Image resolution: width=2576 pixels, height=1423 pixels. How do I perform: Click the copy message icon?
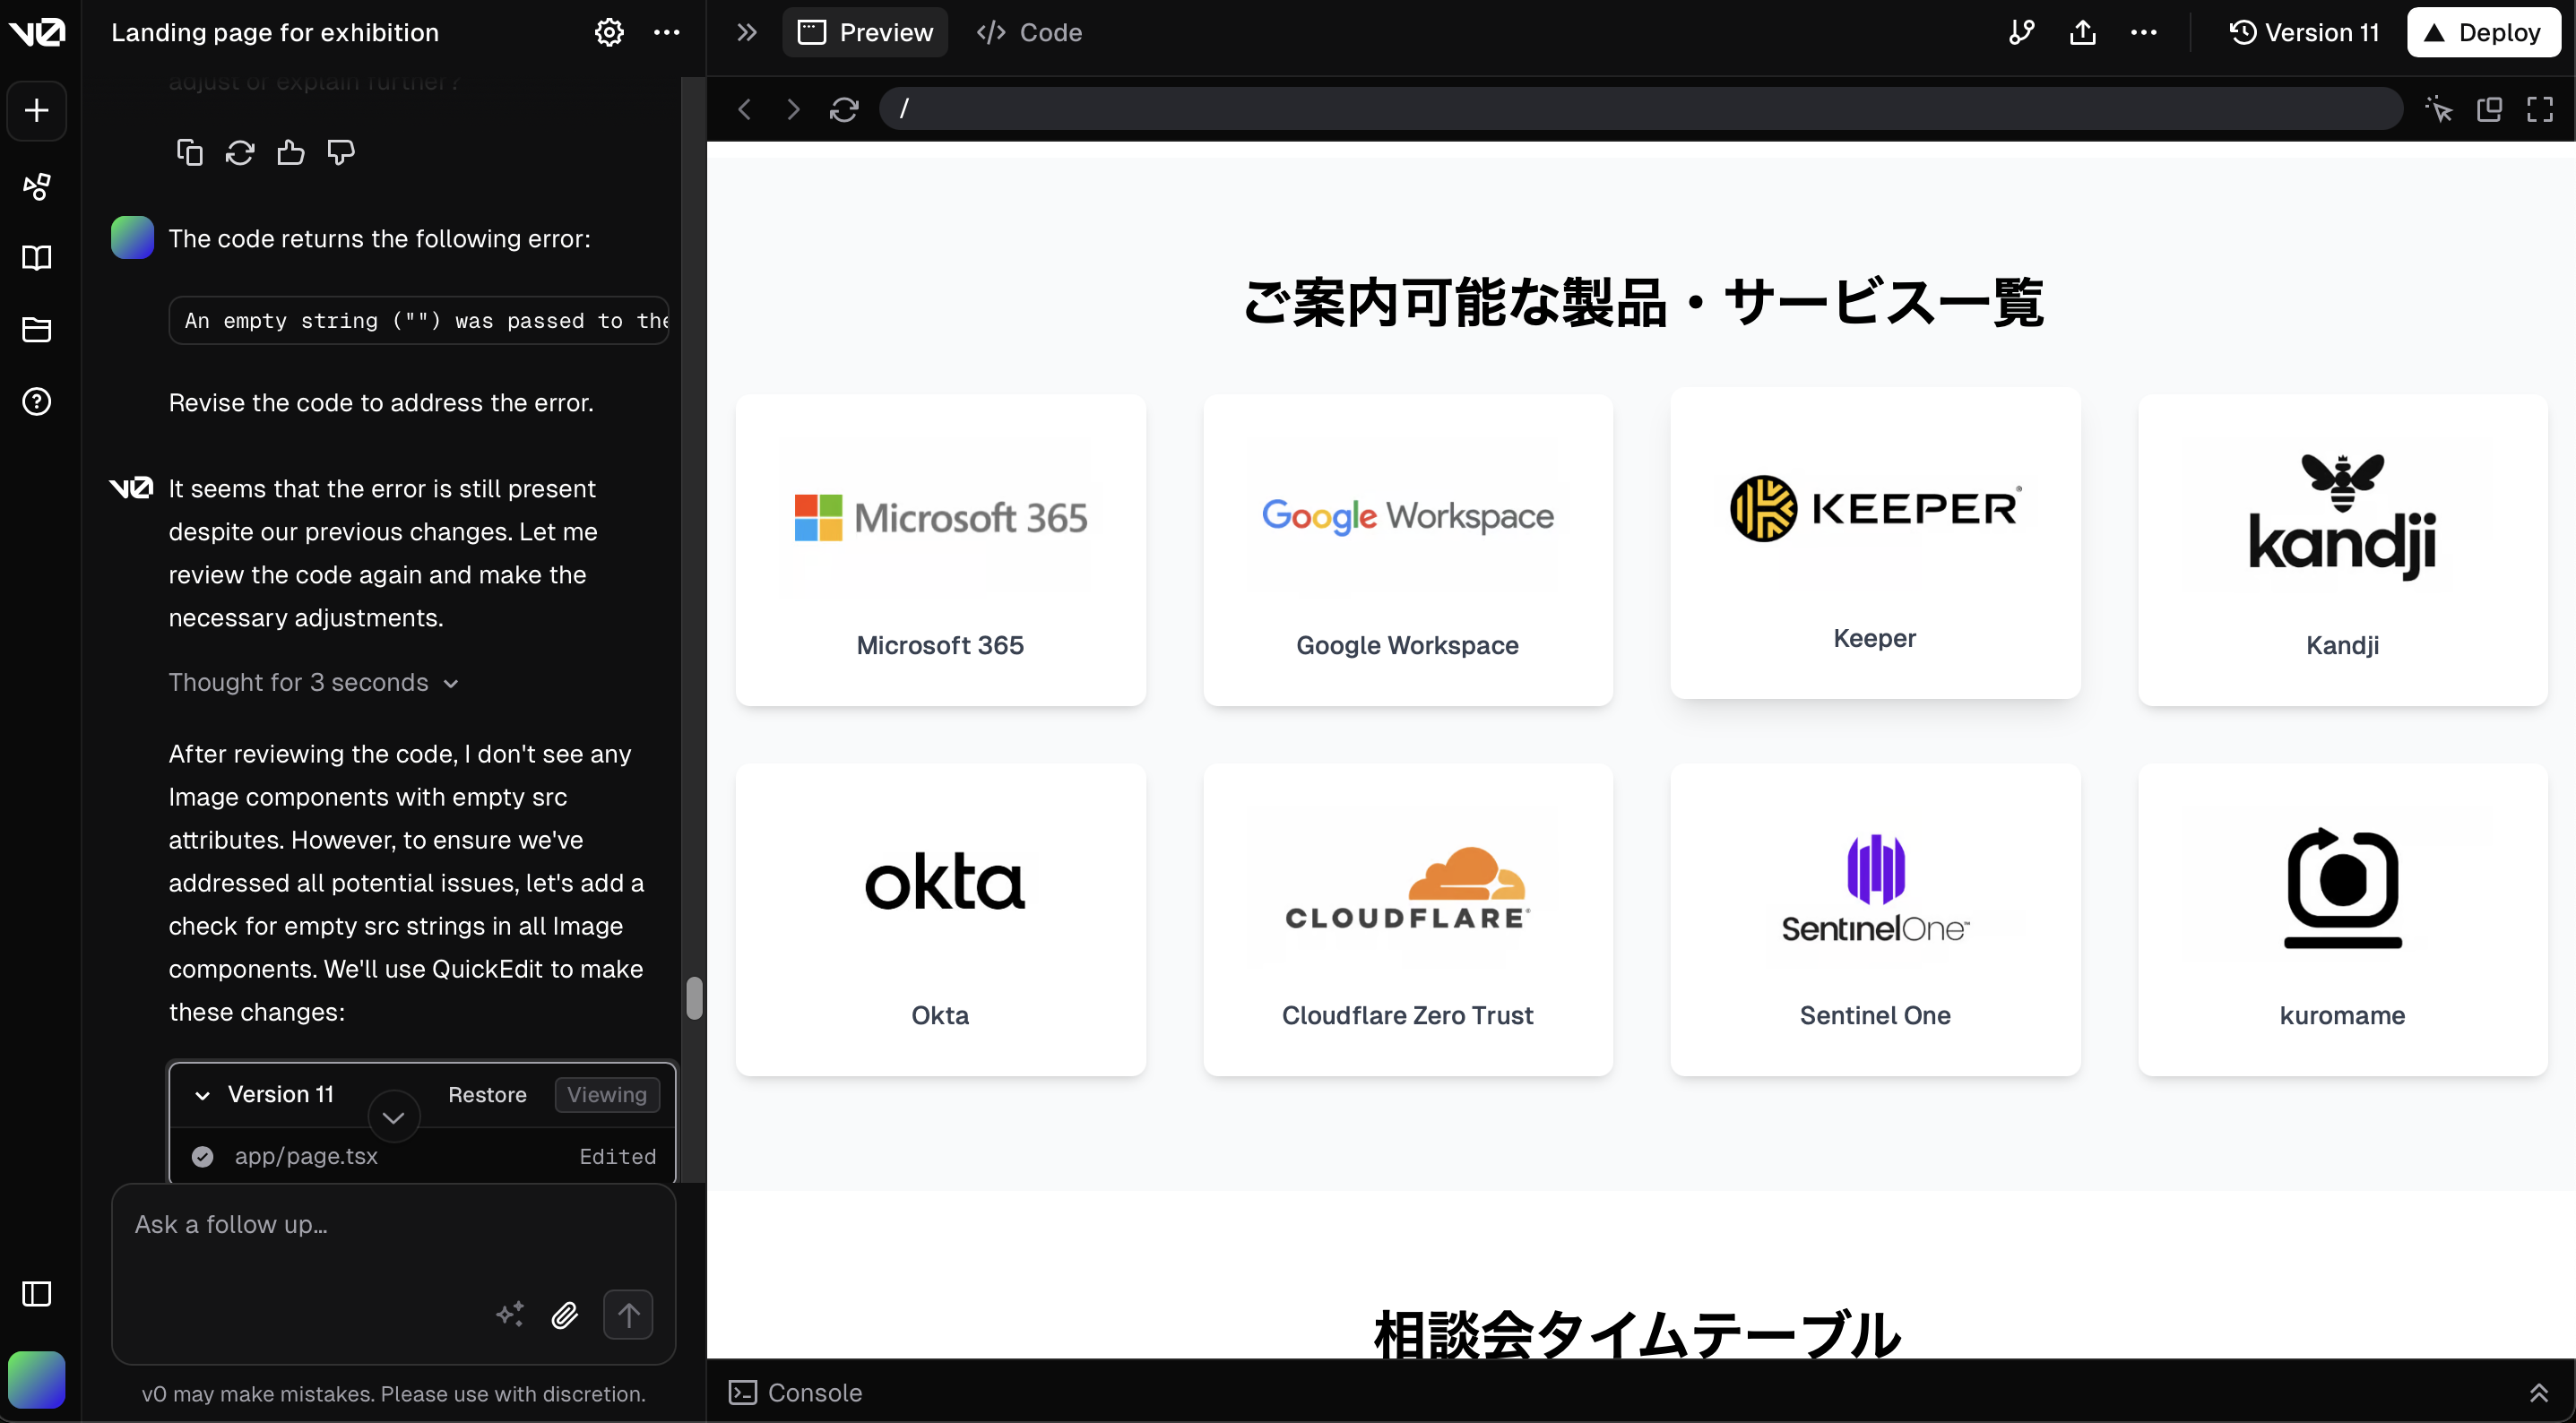pyautogui.click(x=189, y=152)
